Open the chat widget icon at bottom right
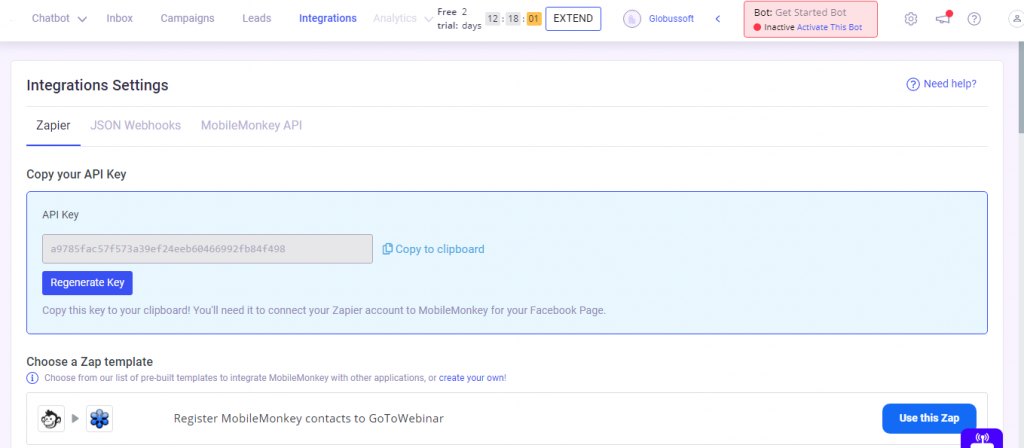This screenshot has height=448, width=1024. (x=982, y=438)
